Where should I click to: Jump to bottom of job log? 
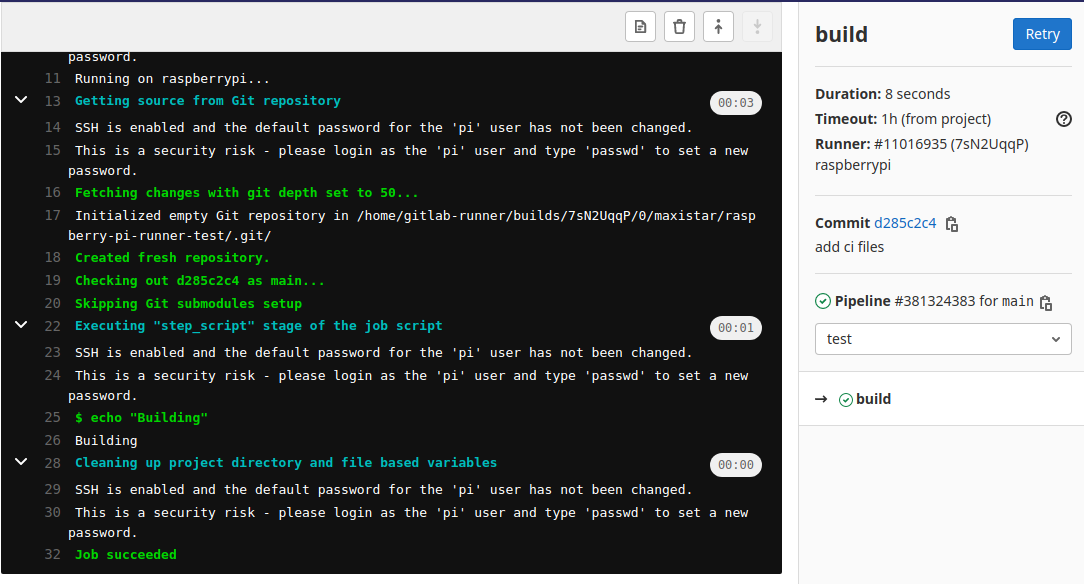pos(757,27)
